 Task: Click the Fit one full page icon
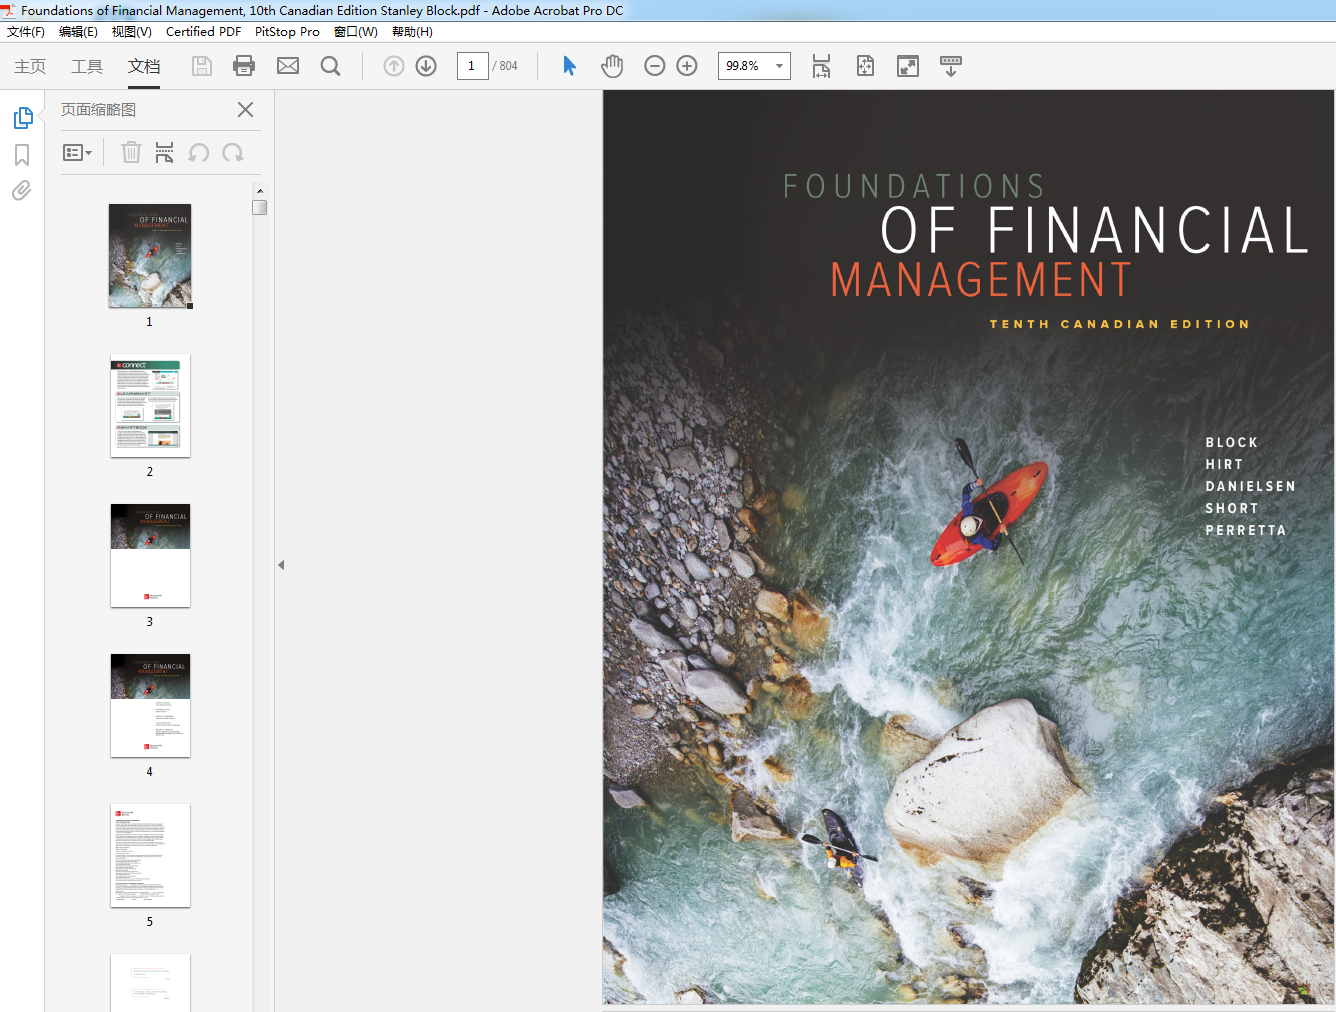tap(865, 66)
